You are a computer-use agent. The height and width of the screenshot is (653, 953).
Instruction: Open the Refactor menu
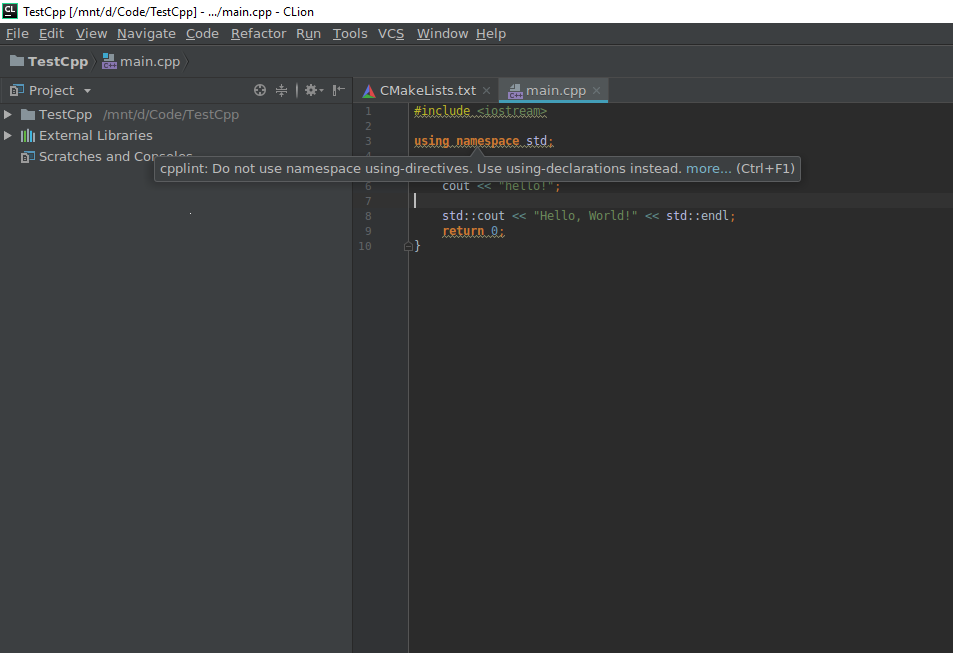tap(258, 33)
